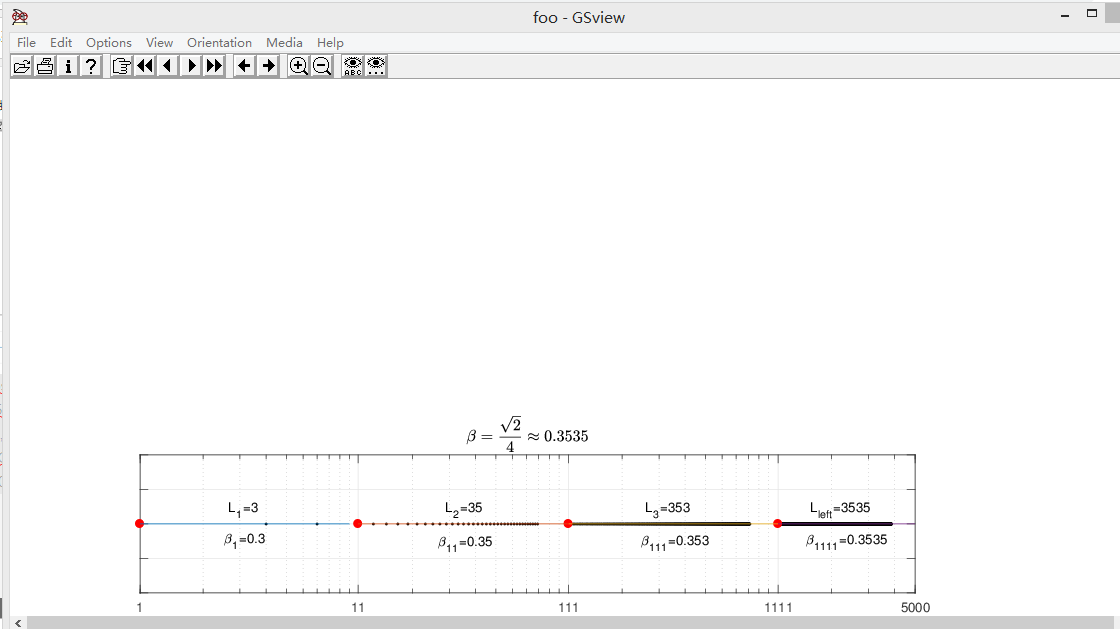The height and width of the screenshot is (629, 1120).
Task: Zoom out of the document
Action: (322, 65)
